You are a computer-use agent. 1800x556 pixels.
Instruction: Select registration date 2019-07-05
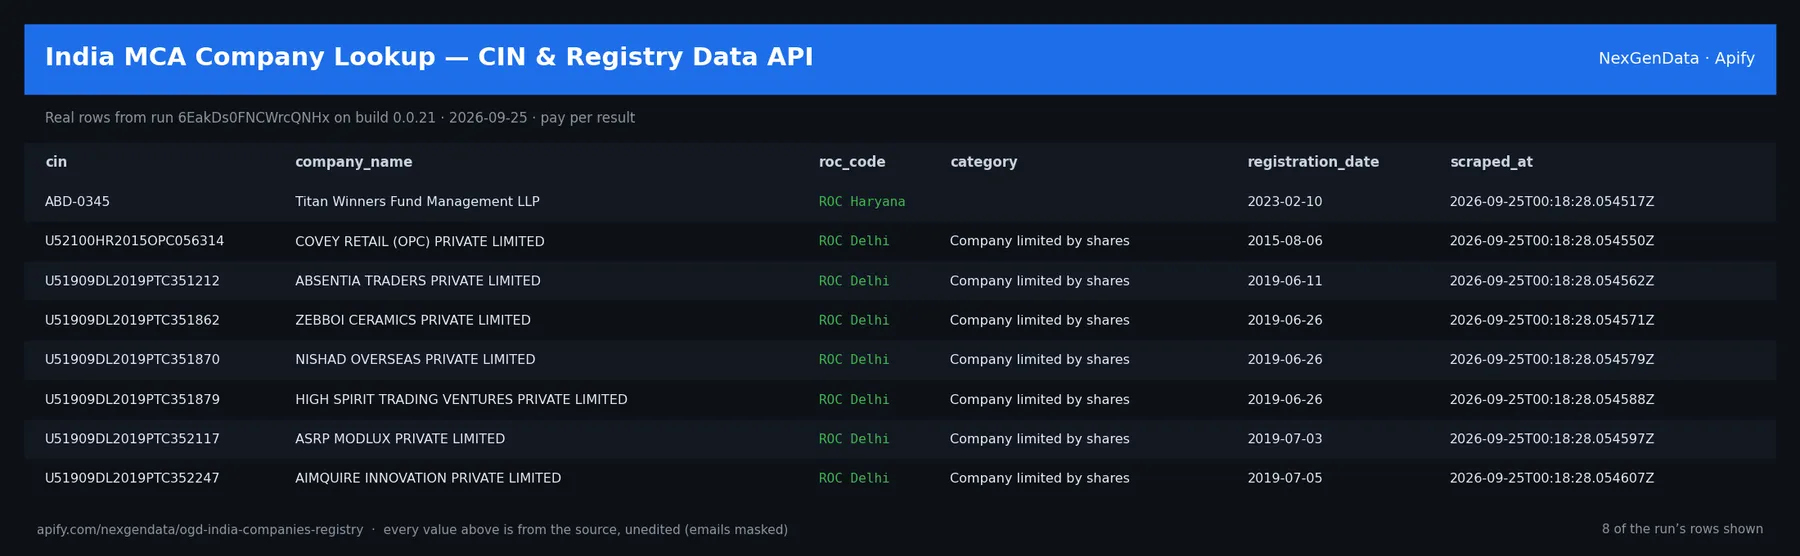(1284, 478)
